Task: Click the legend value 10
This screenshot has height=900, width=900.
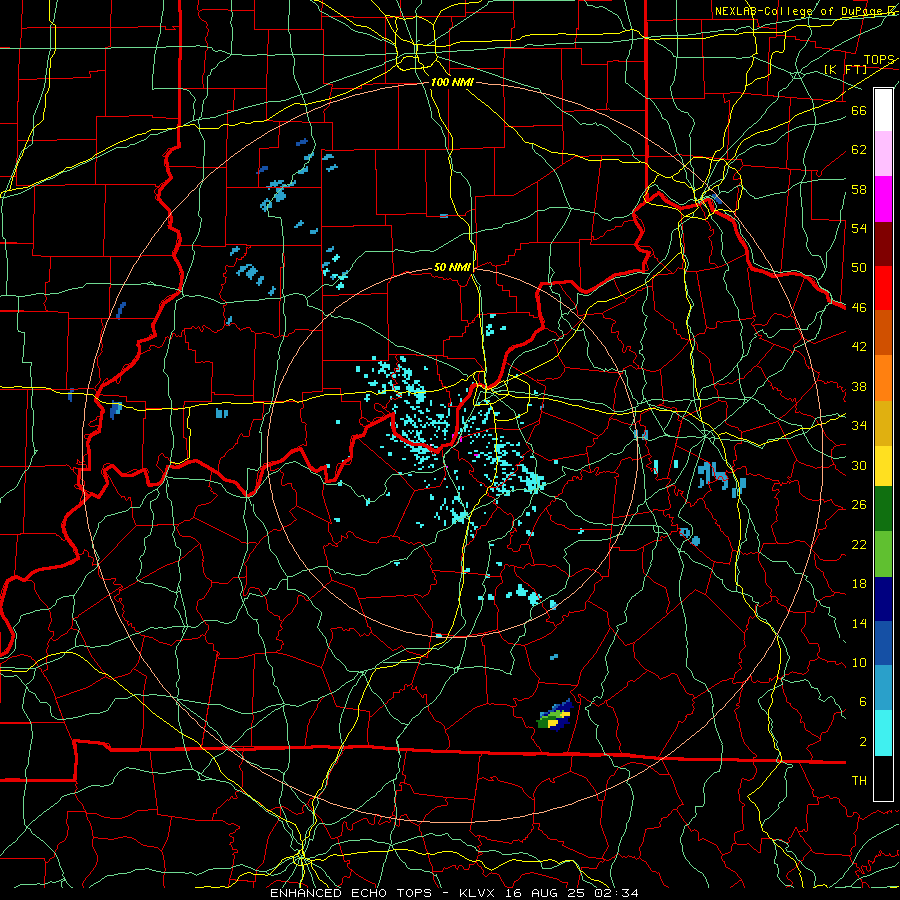Action: click(x=859, y=662)
